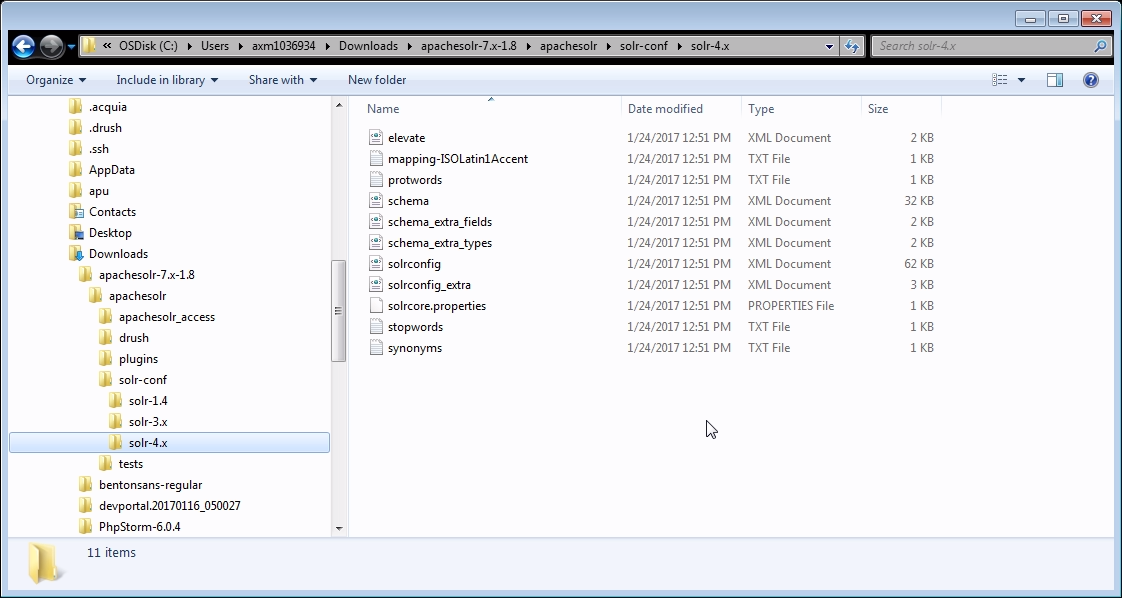Open Downloads in navigation pane
The image size is (1122, 598).
pyautogui.click(x=118, y=254)
